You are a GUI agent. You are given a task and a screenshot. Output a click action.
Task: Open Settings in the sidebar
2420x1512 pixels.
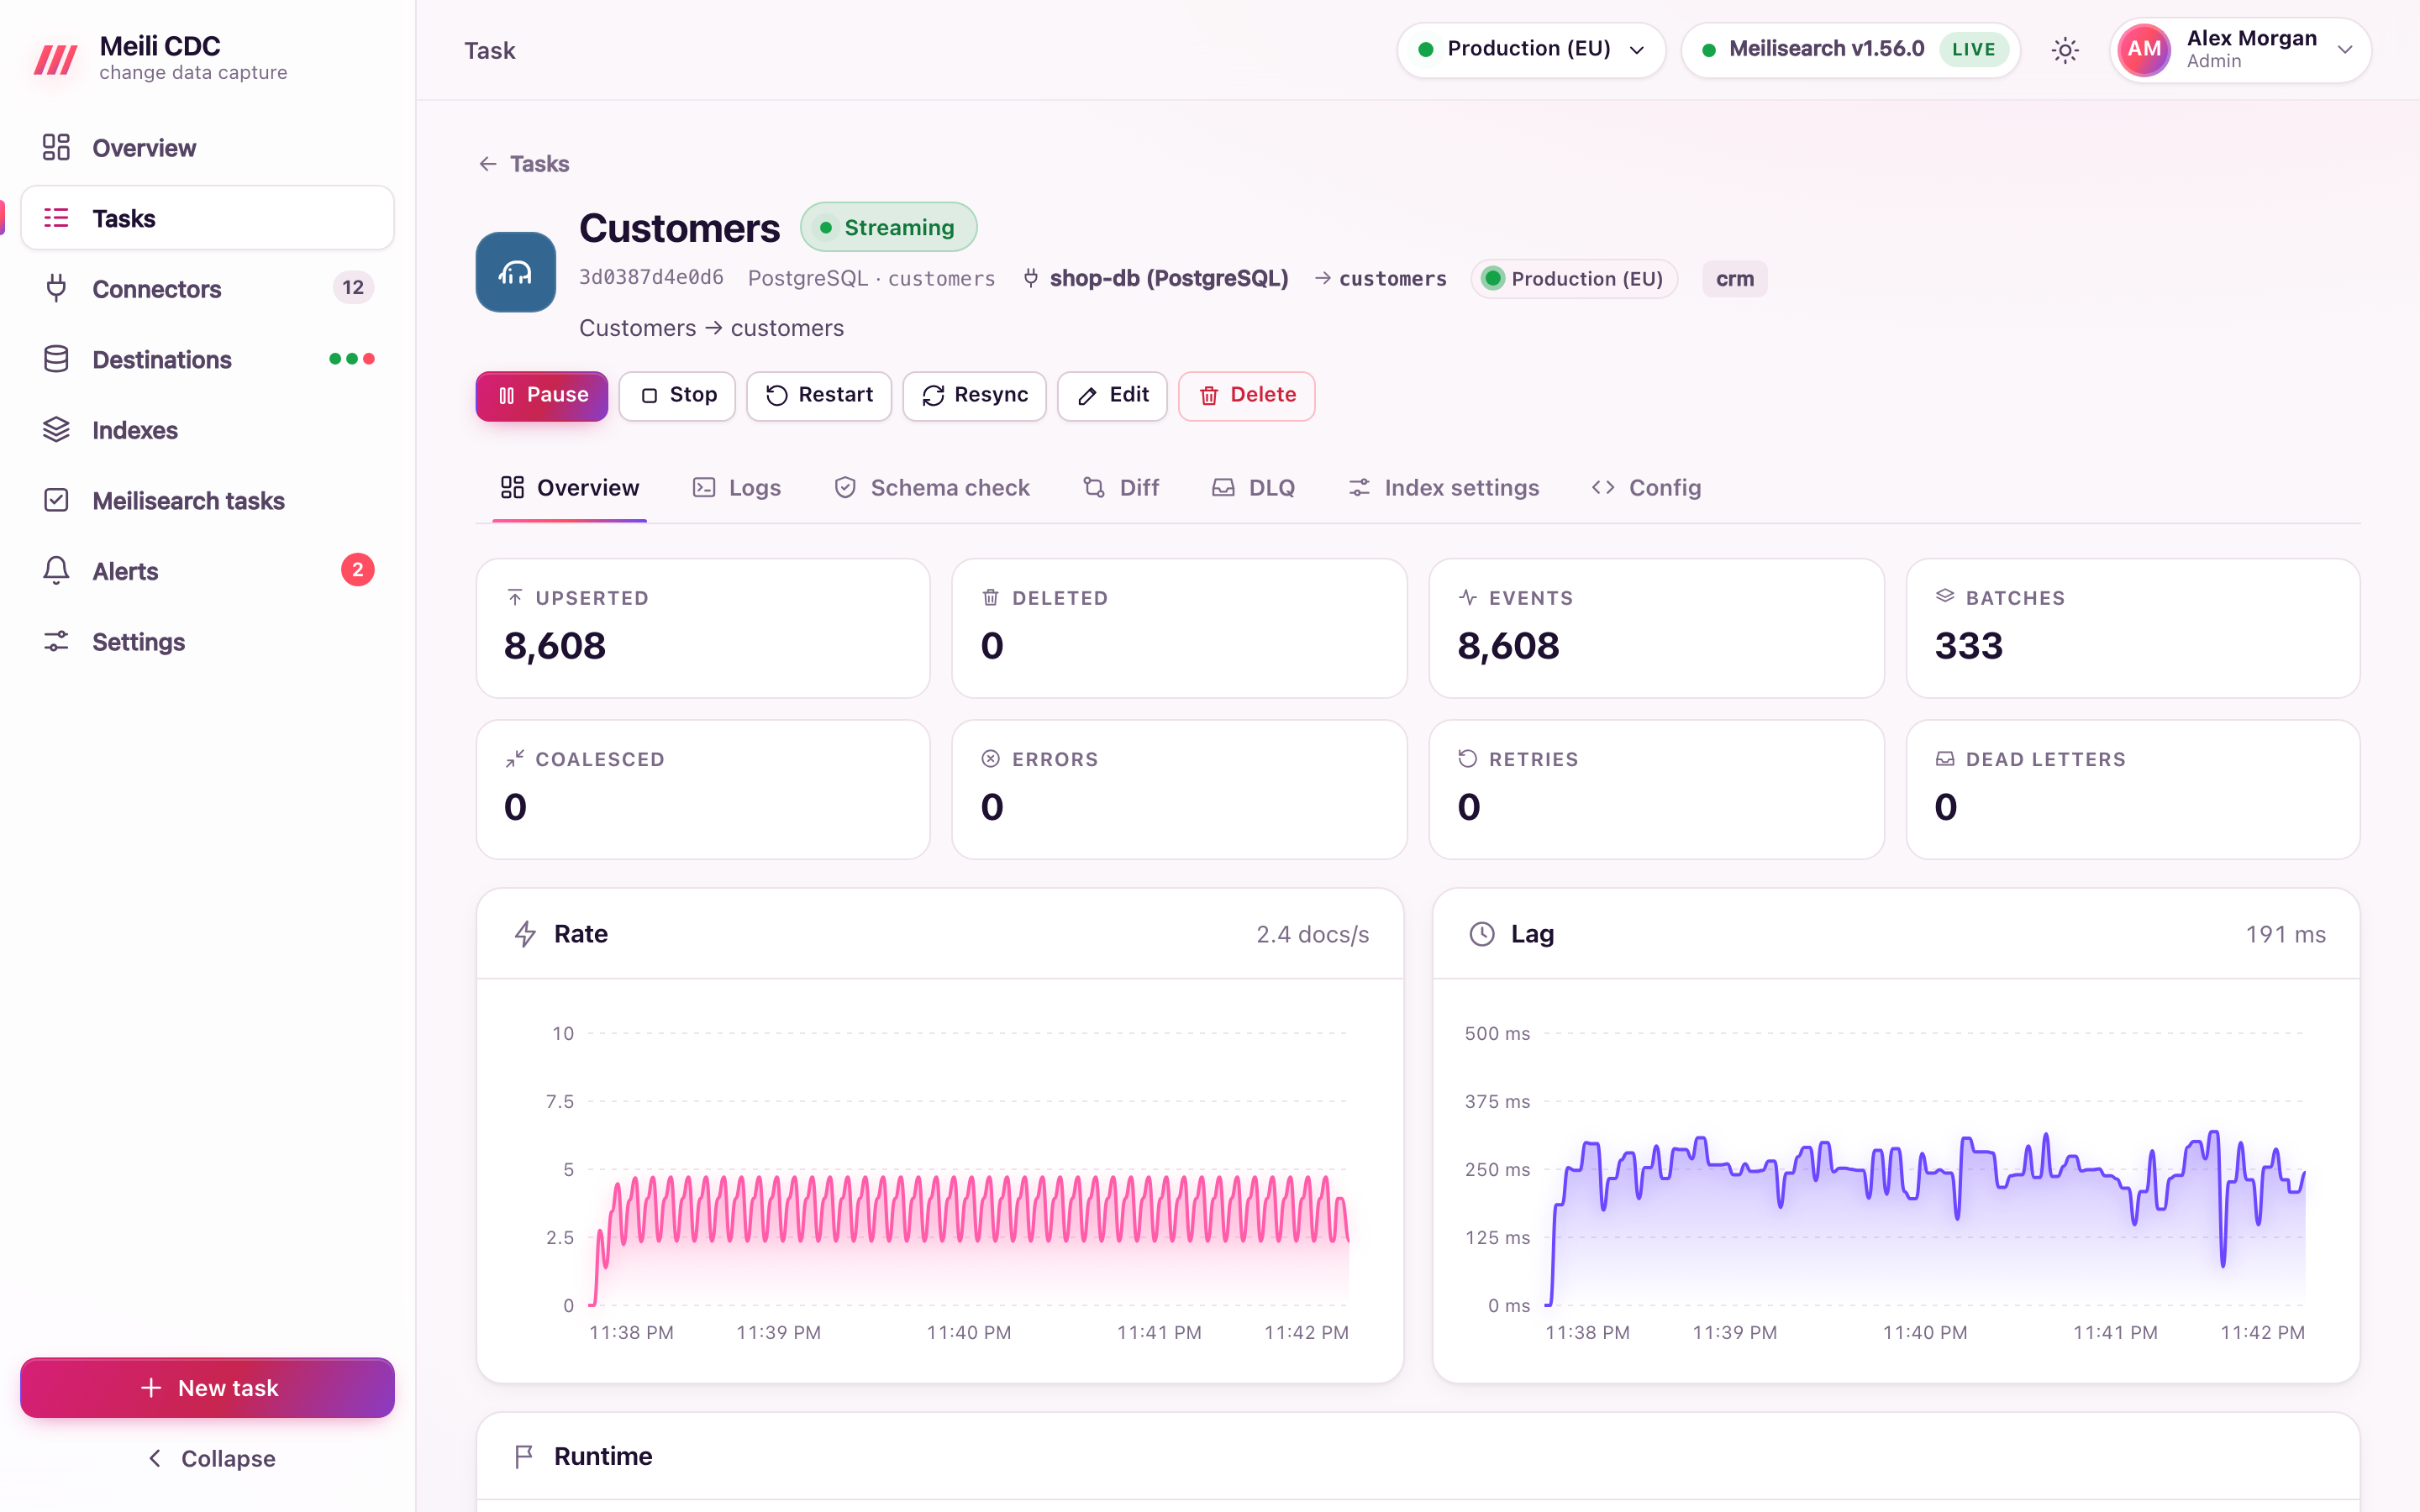[207, 642]
